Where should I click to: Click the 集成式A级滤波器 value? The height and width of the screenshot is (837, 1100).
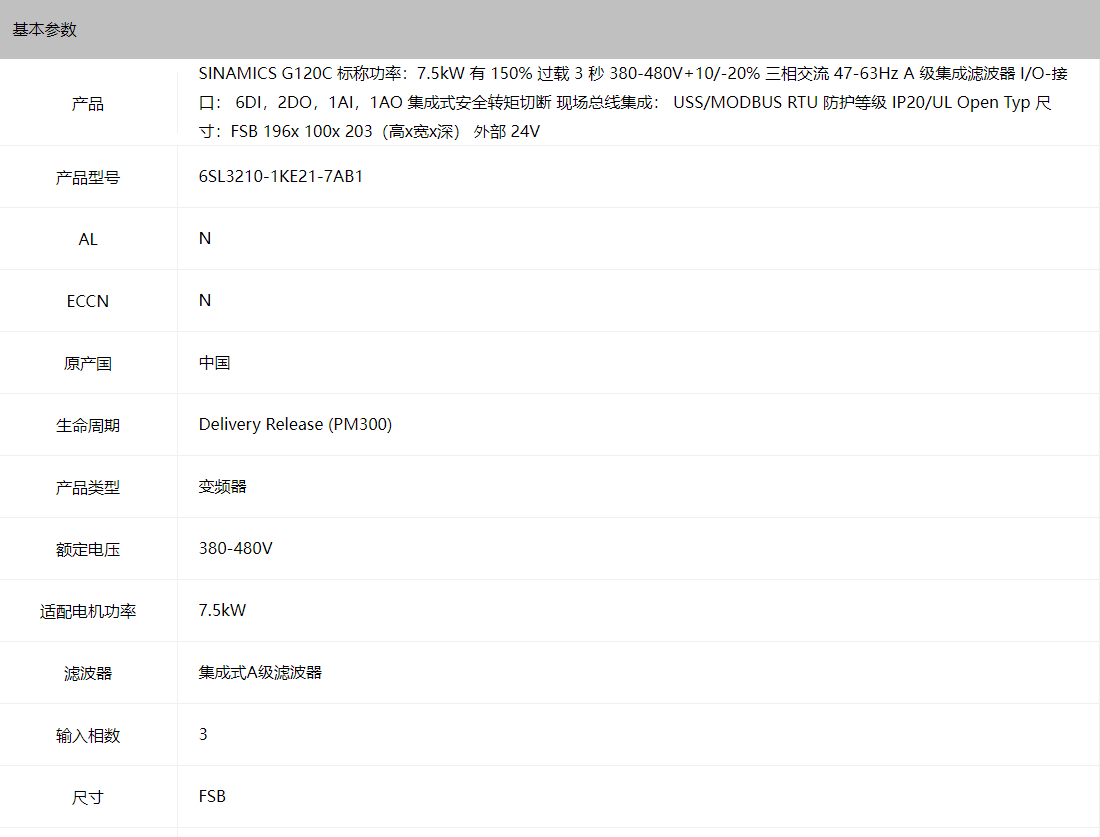[x=260, y=672]
